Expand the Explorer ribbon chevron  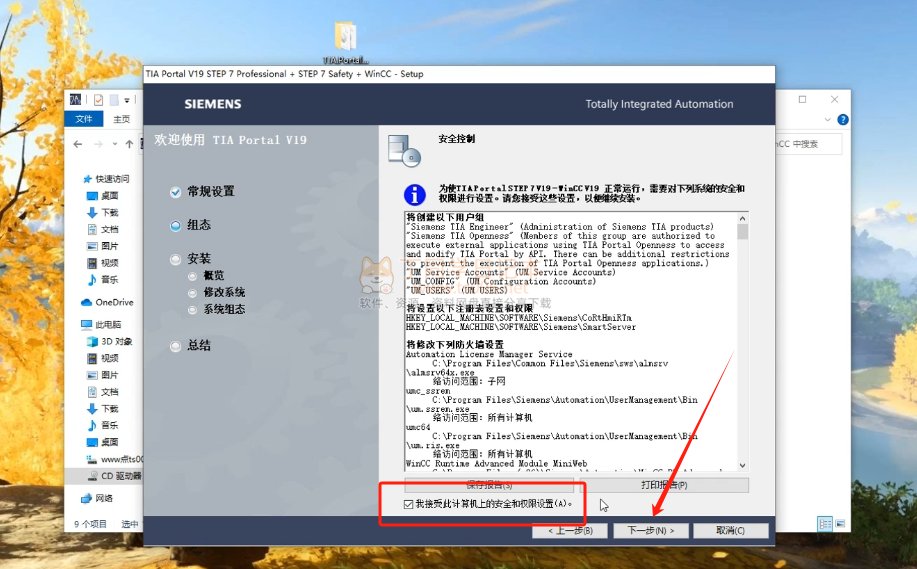[828, 119]
